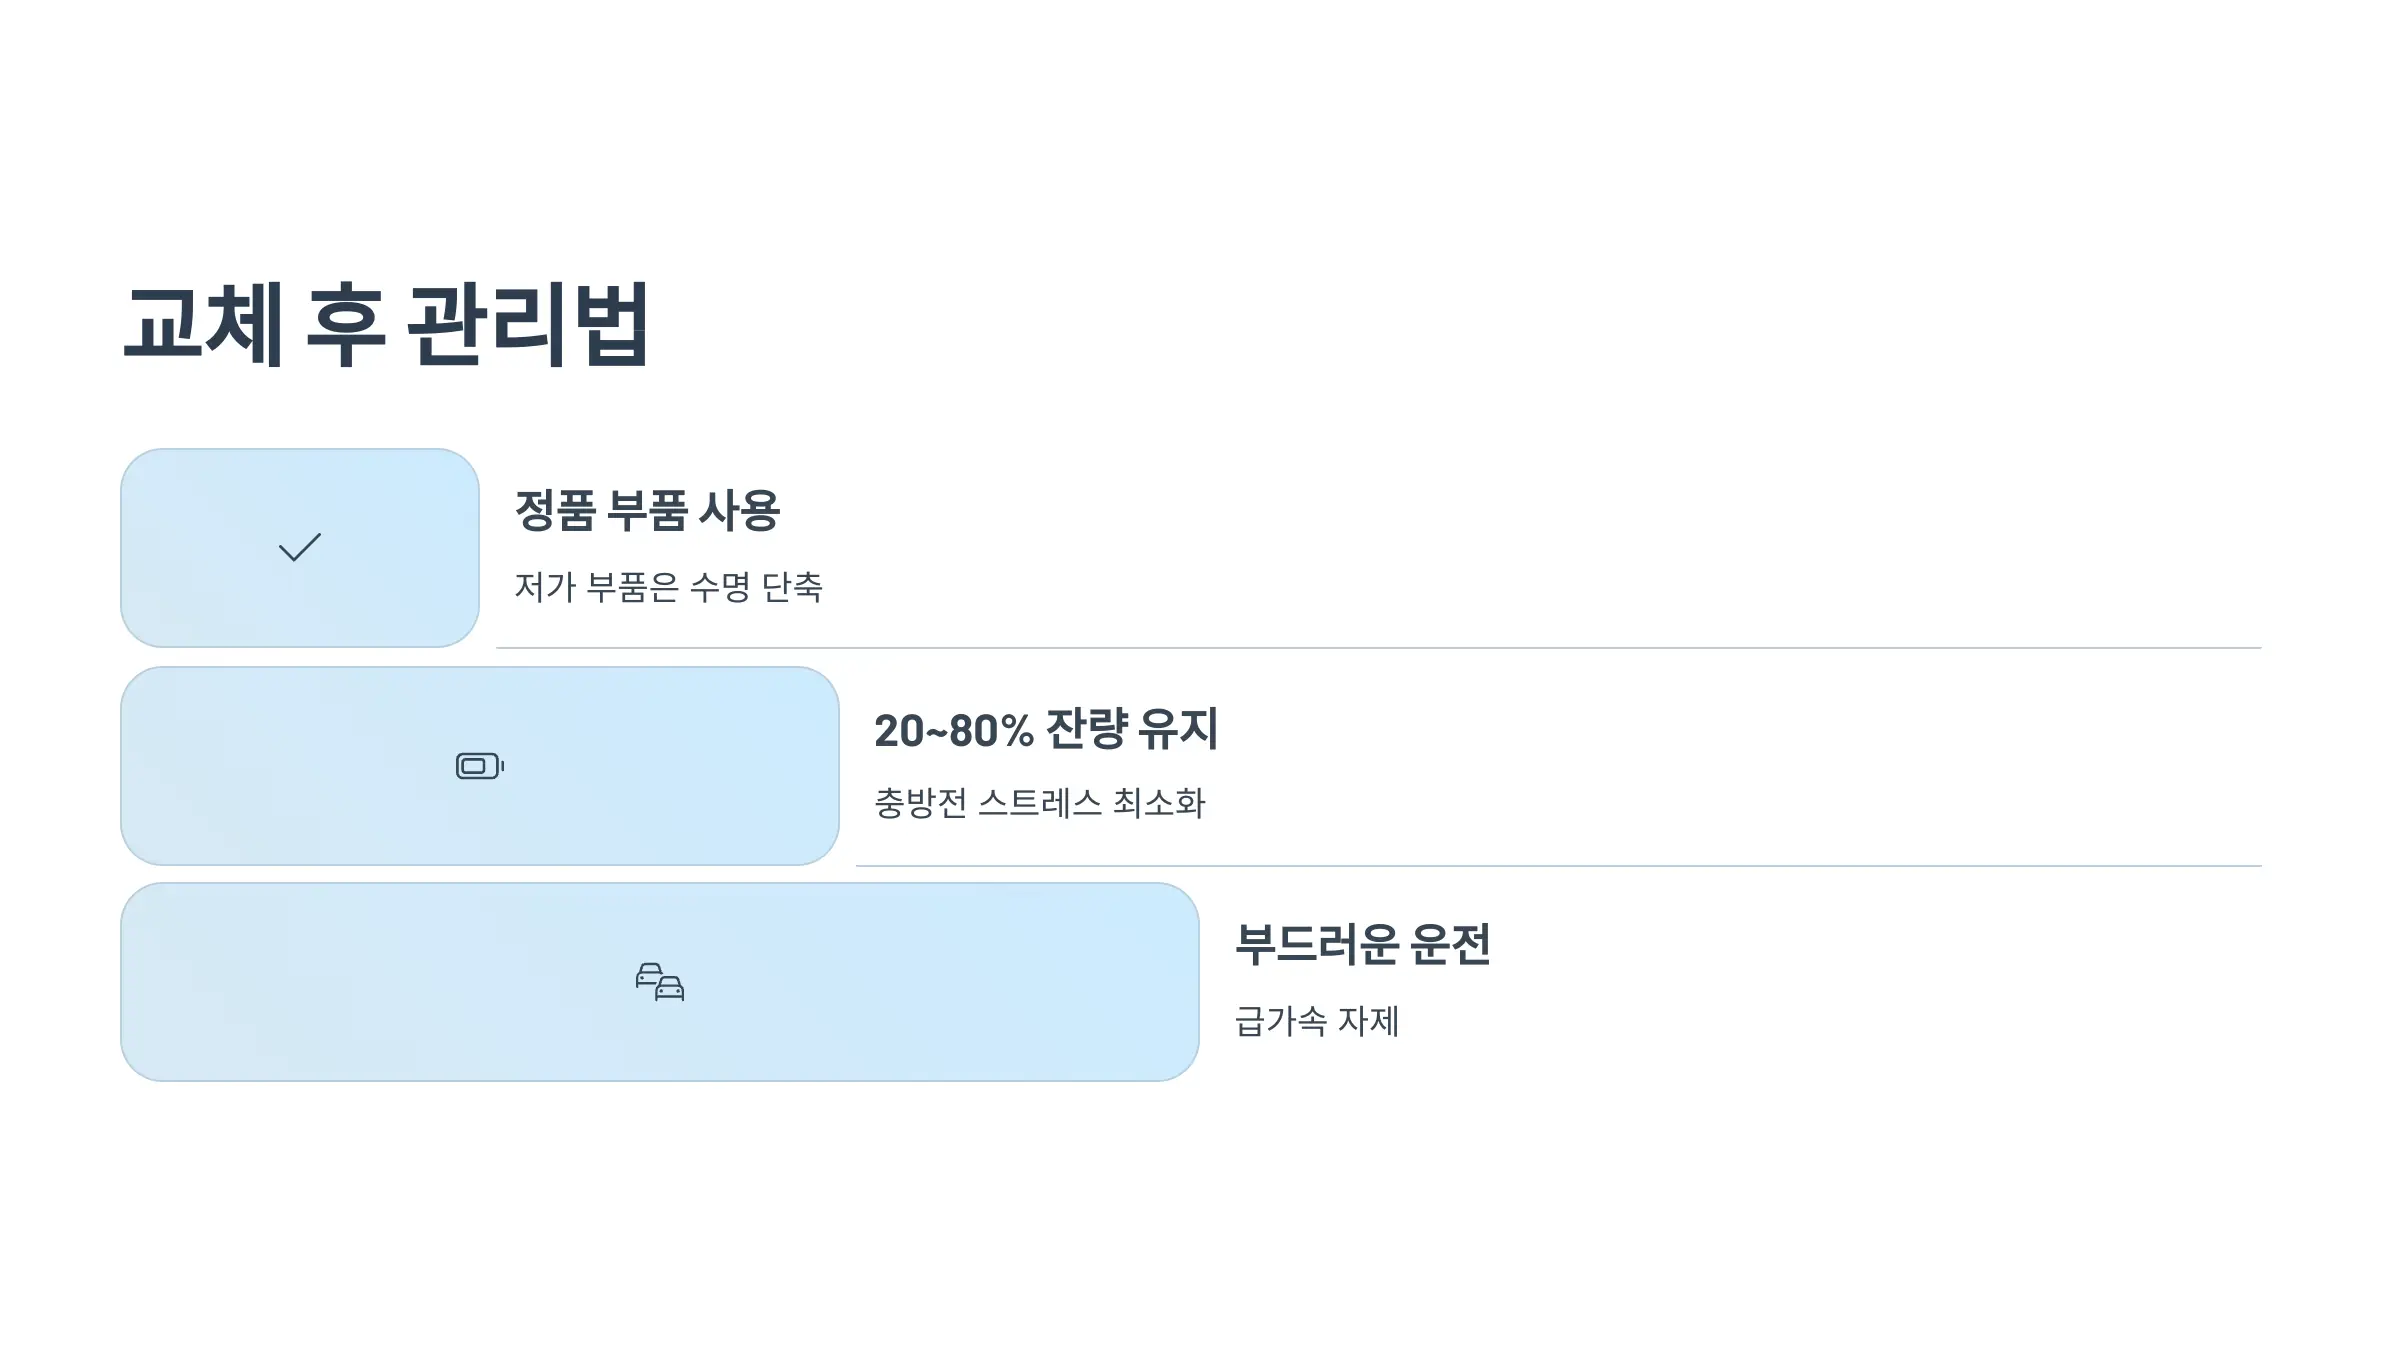The image size is (2400, 1350).
Task: Select the medium blue card with battery
Action: (480, 766)
